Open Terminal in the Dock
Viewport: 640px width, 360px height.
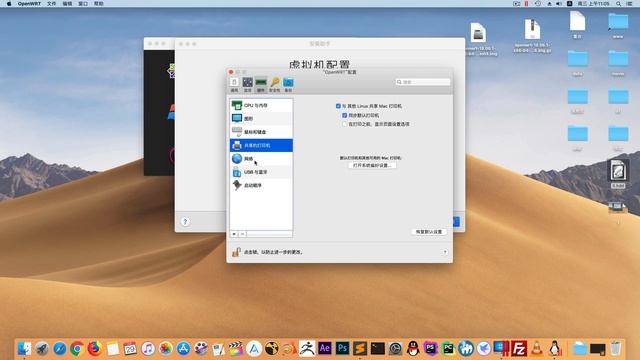coord(378,349)
